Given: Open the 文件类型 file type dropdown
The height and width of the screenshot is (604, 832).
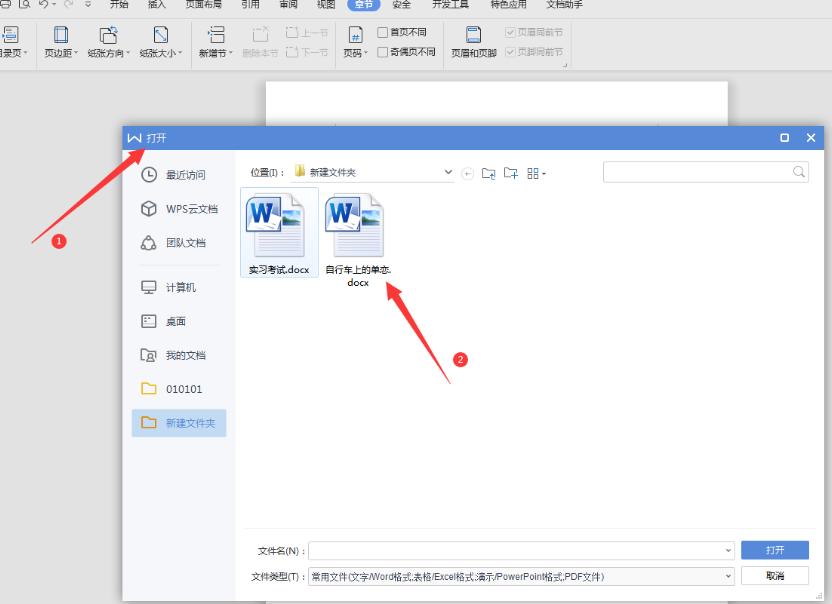Looking at the screenshot, I should [x=727, y=575].
